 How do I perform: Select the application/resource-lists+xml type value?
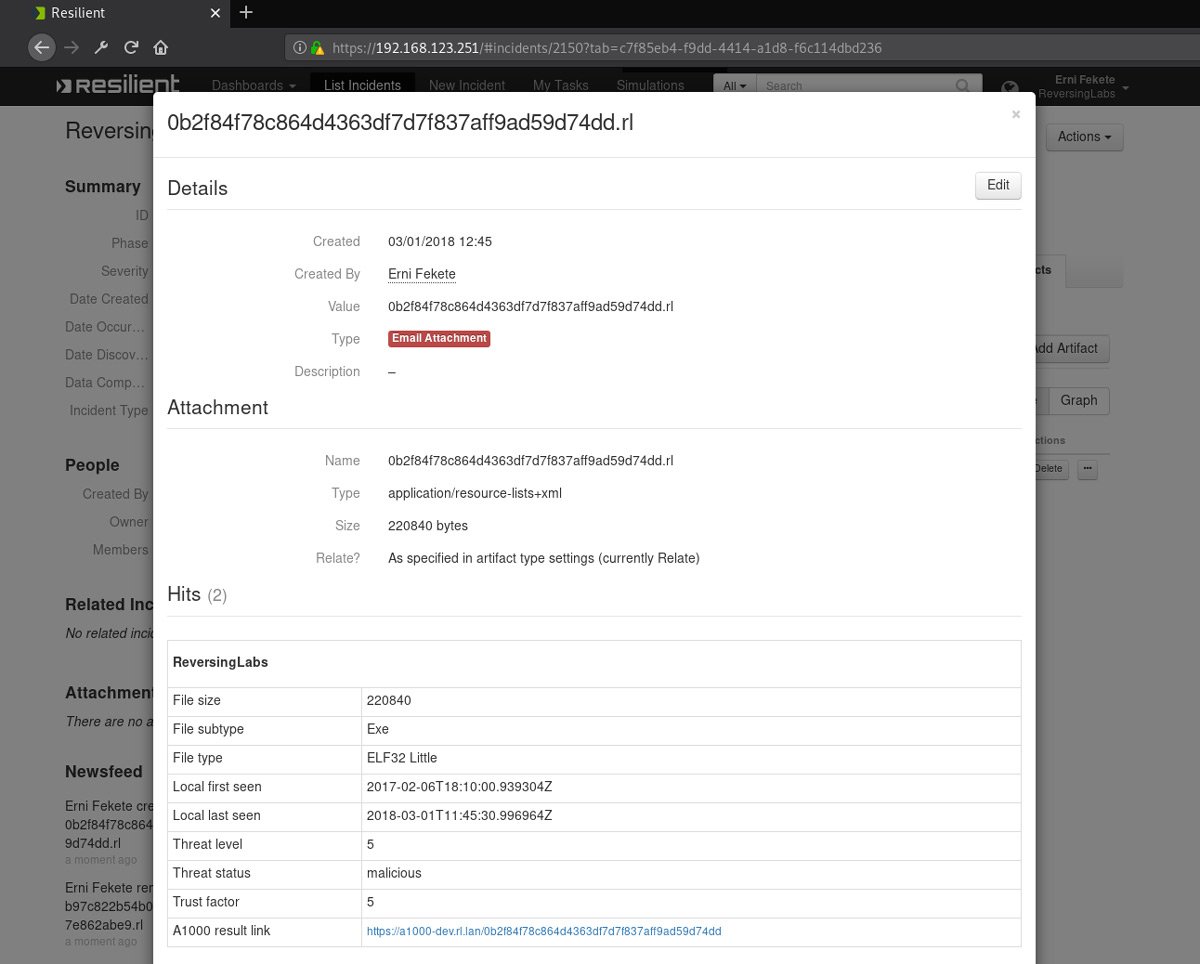click(475, 493)
